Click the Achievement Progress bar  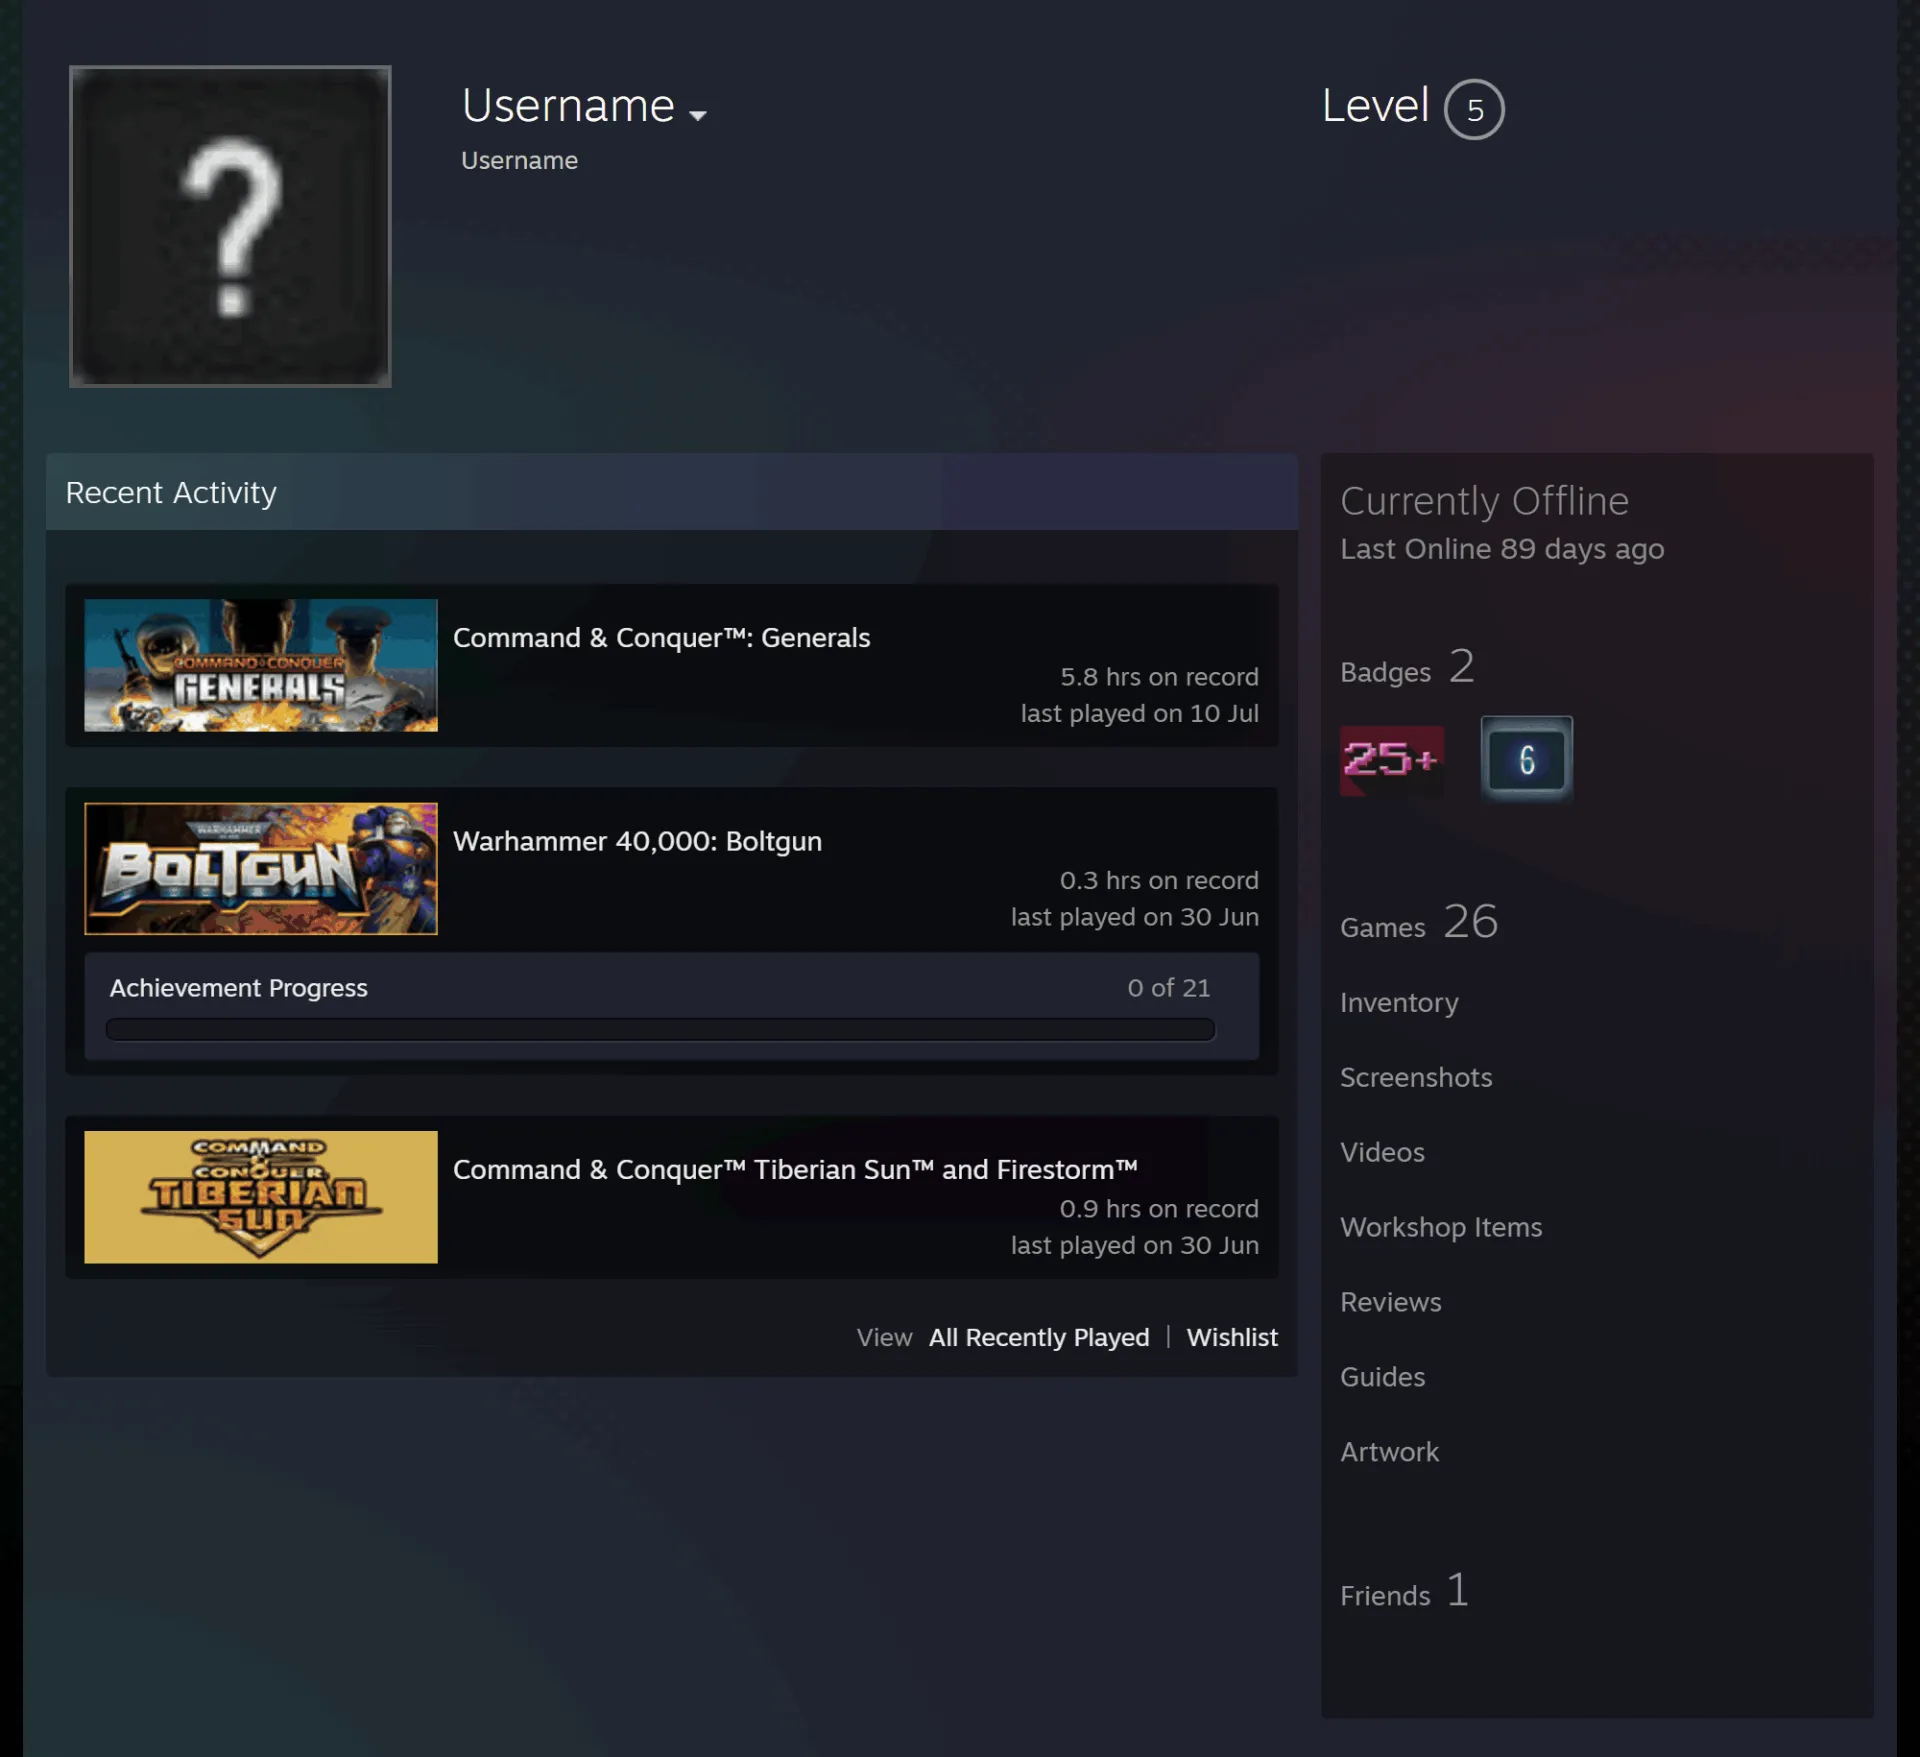[660, 1029]
